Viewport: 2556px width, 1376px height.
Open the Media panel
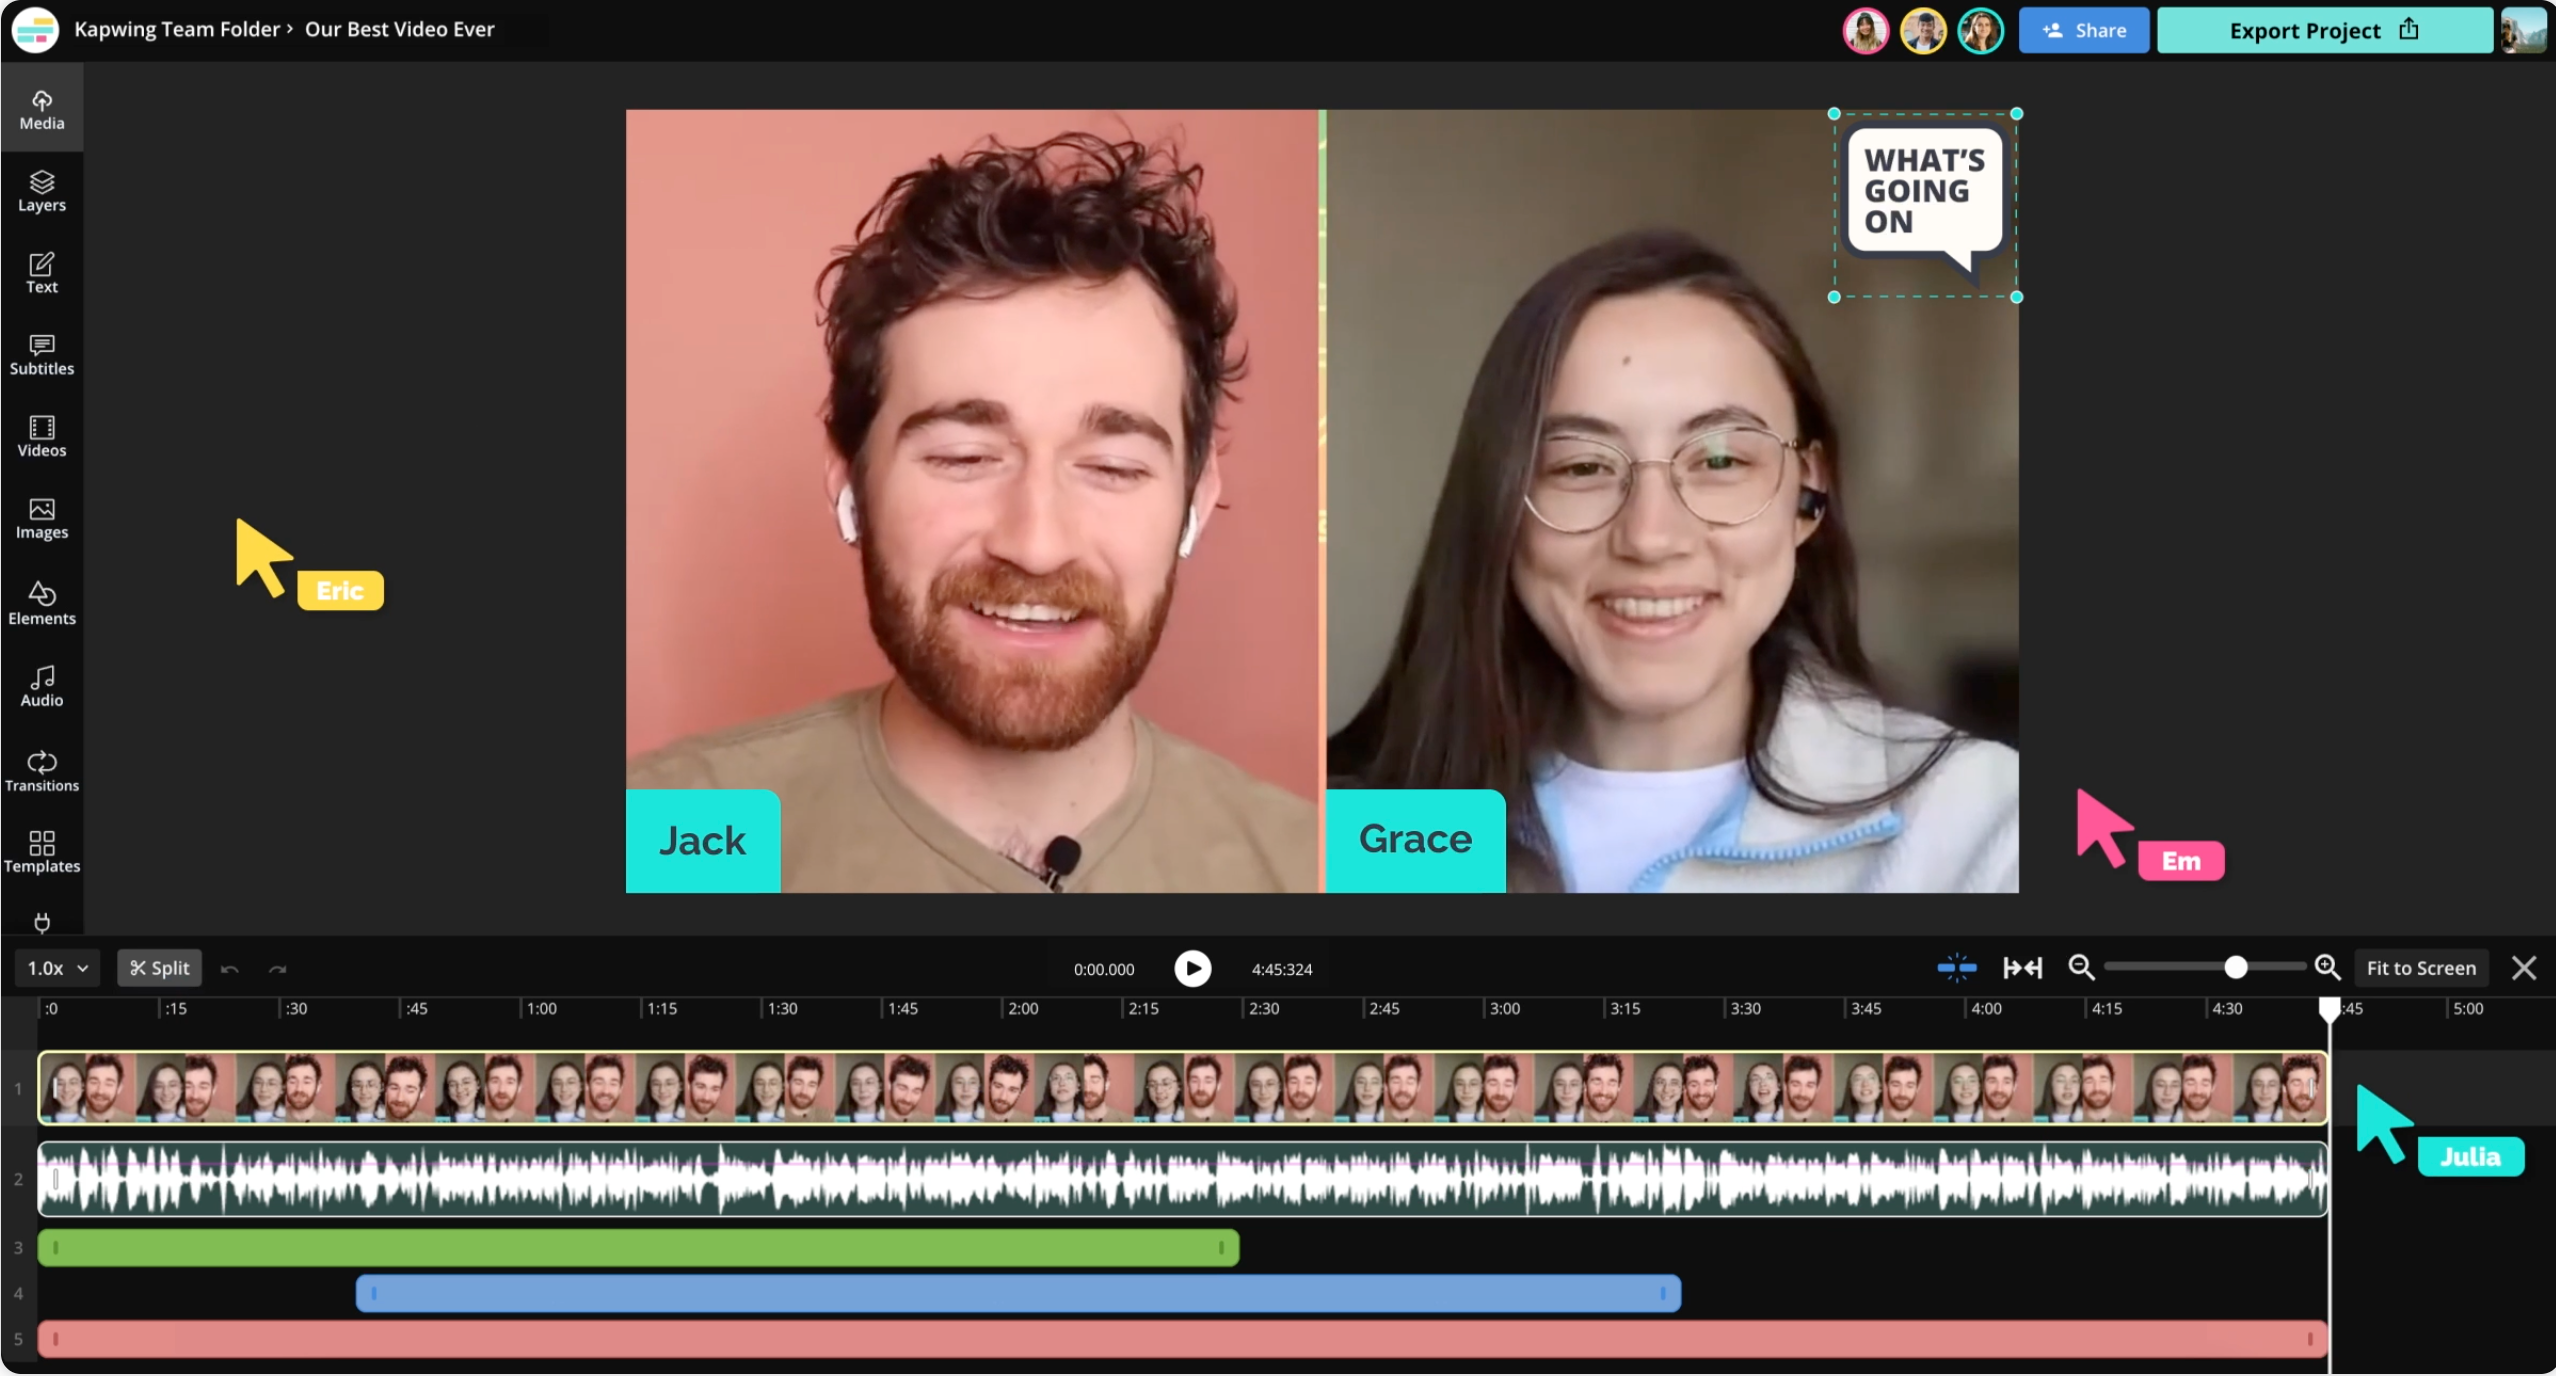41,109
